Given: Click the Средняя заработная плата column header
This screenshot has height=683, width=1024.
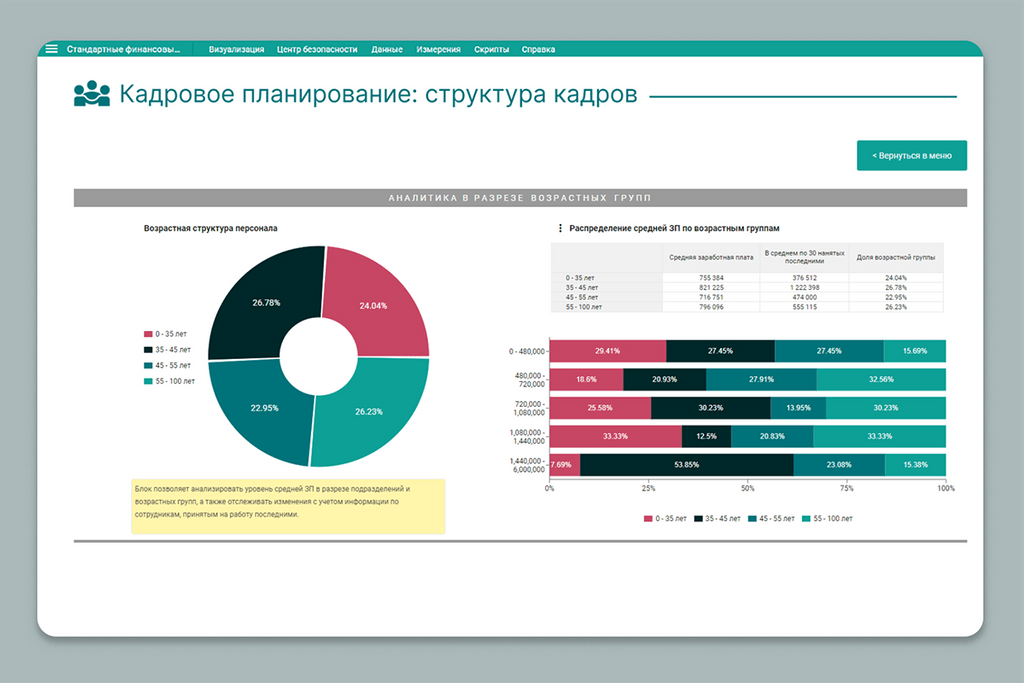Looking at the screenshot, I should click(711, 257).
